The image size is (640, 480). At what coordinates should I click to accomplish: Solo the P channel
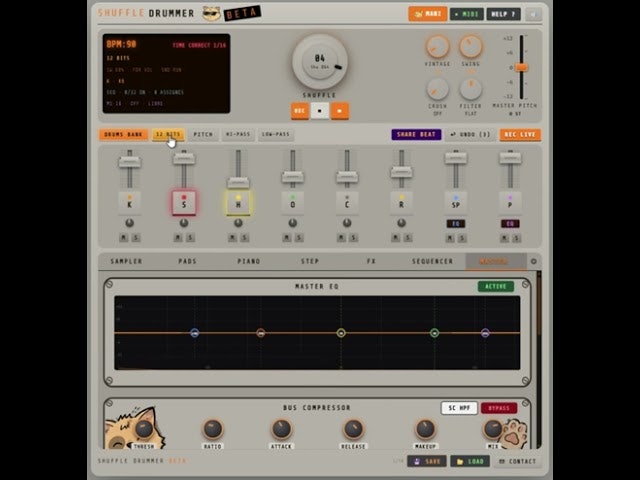[516, 238]
